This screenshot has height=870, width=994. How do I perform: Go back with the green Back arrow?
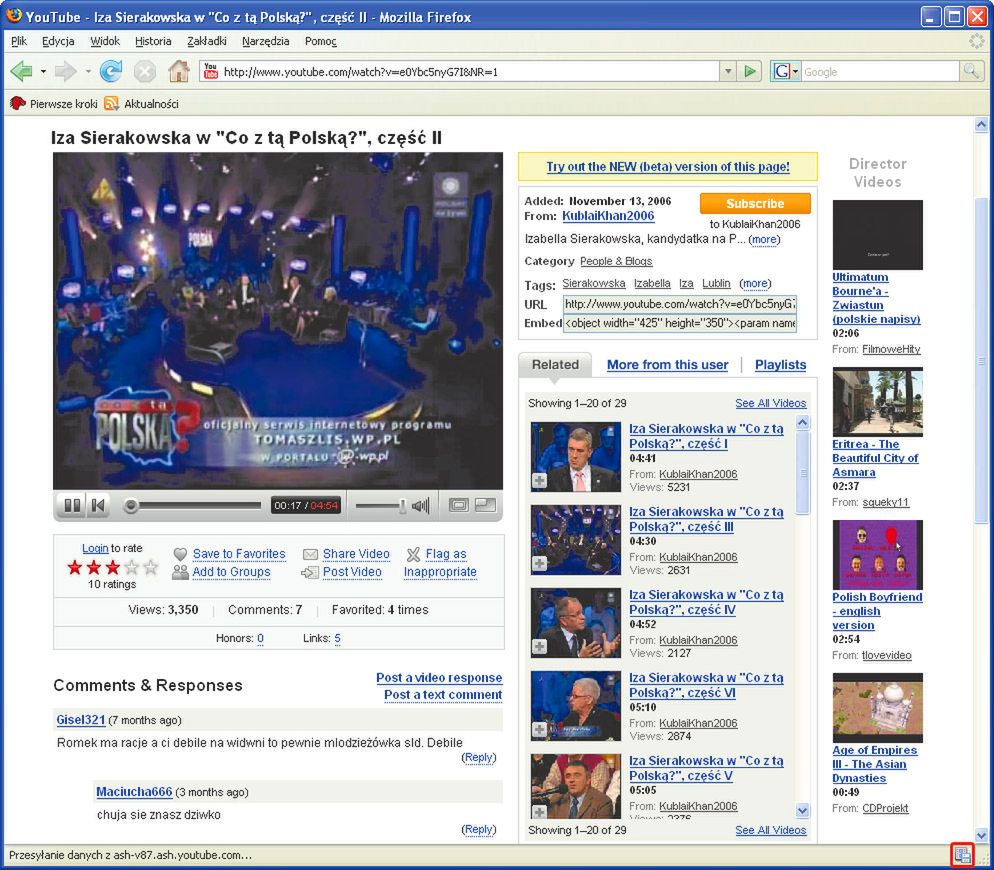click(x=22, y=71)
